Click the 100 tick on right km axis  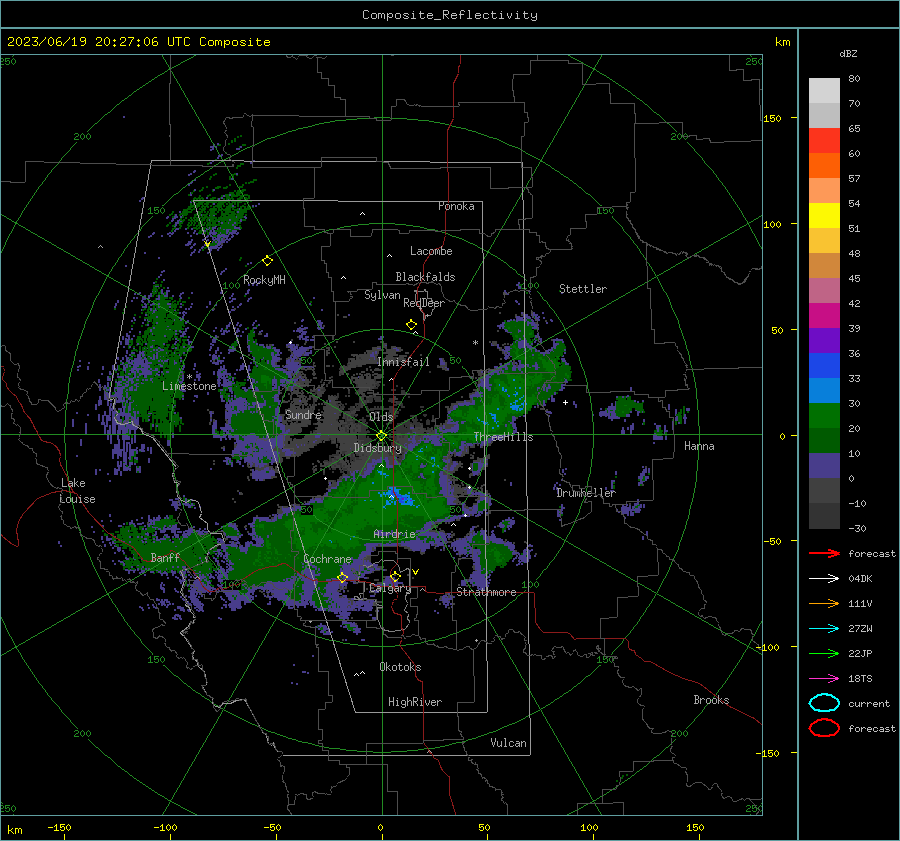(772, 224)
